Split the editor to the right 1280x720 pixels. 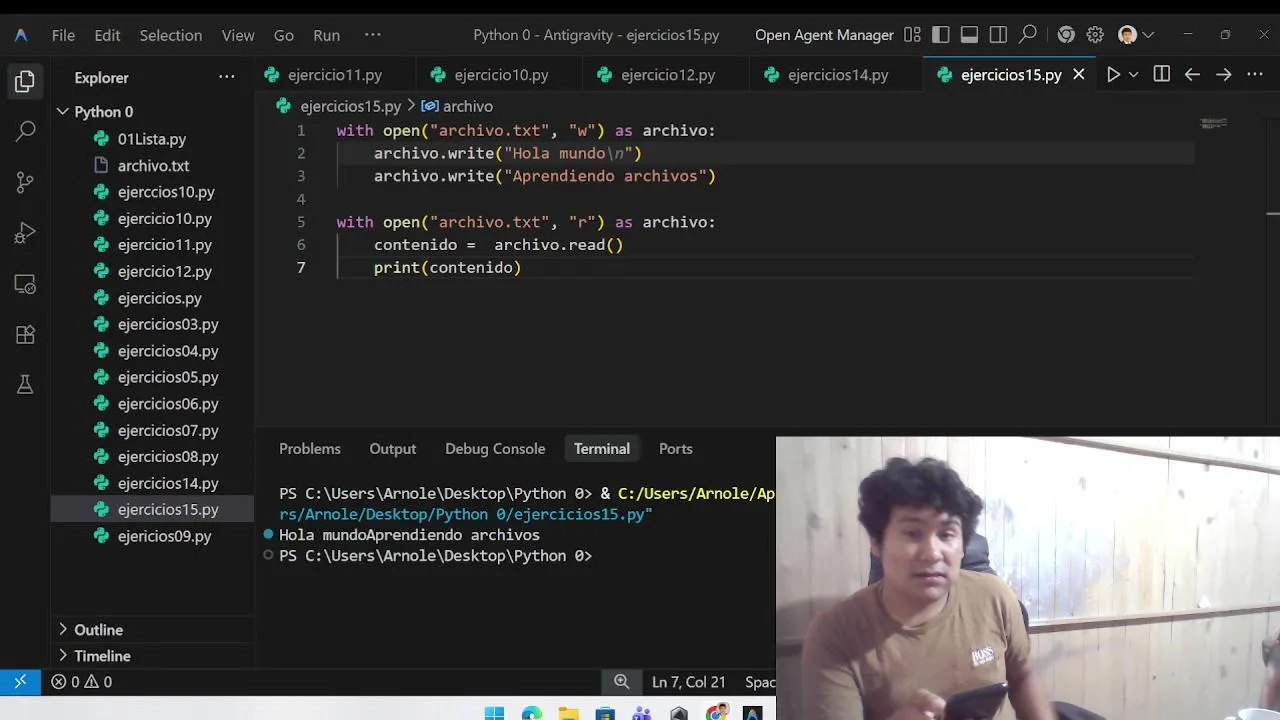tap(1161, 75)
